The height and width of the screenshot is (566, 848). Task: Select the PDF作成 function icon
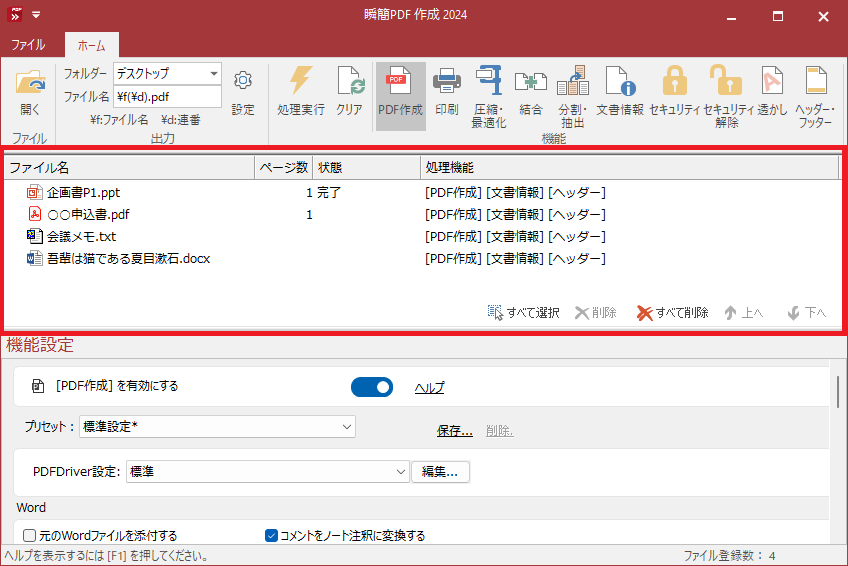pyautogui.click(x=400, y=81)
